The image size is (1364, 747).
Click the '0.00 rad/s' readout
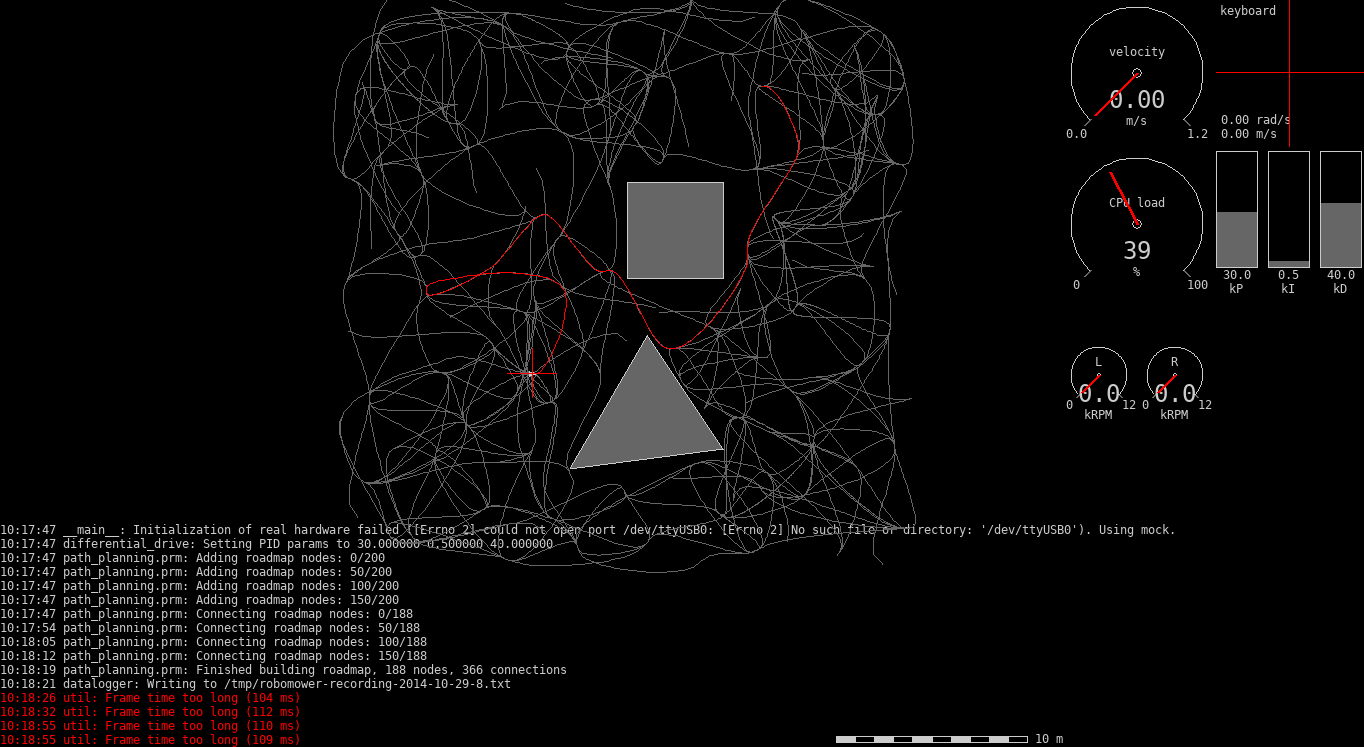tap(1255, 120)
